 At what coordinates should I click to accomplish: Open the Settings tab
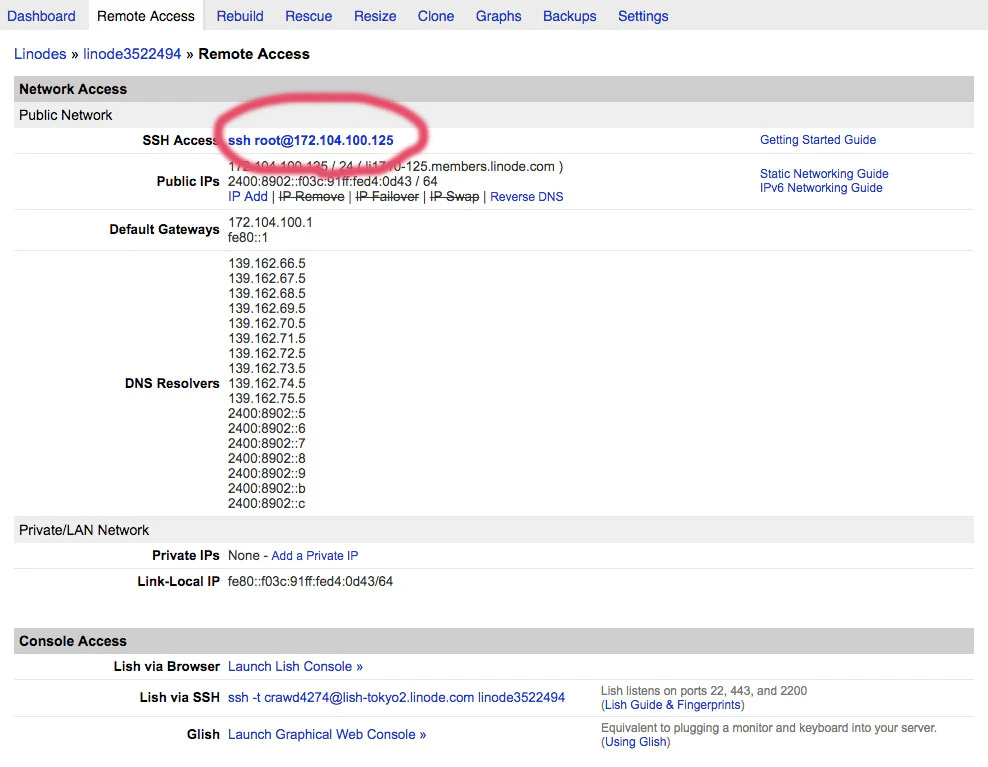[x=643, y=16]
